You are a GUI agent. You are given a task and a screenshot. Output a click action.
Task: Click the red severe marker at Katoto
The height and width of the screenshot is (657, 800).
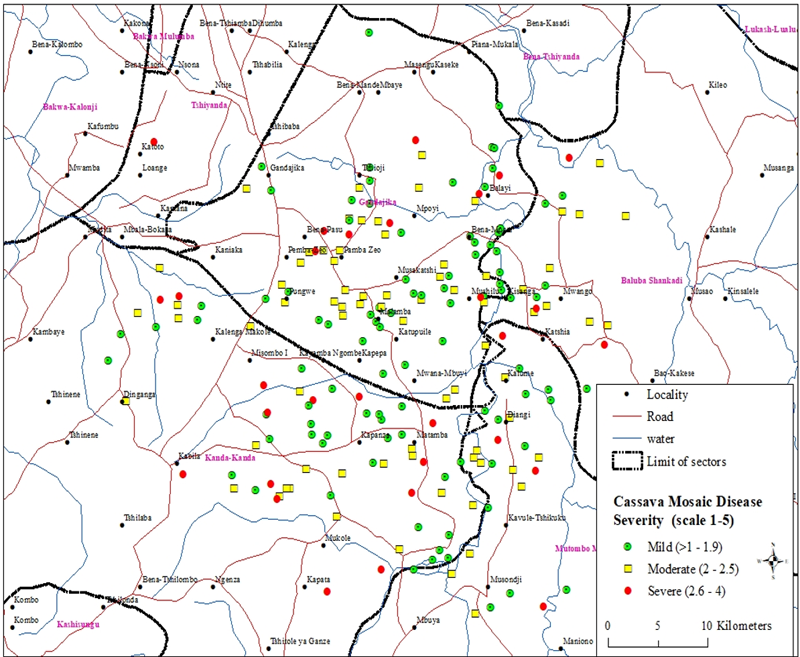[x=154, y=142]
